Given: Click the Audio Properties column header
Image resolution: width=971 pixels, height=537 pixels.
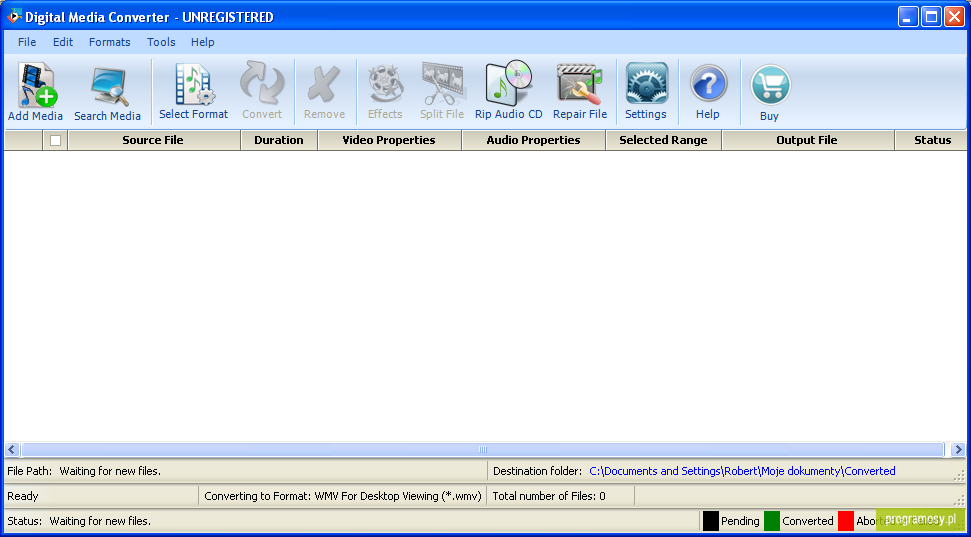Looking at the screenshot, I should coord(533,140).
